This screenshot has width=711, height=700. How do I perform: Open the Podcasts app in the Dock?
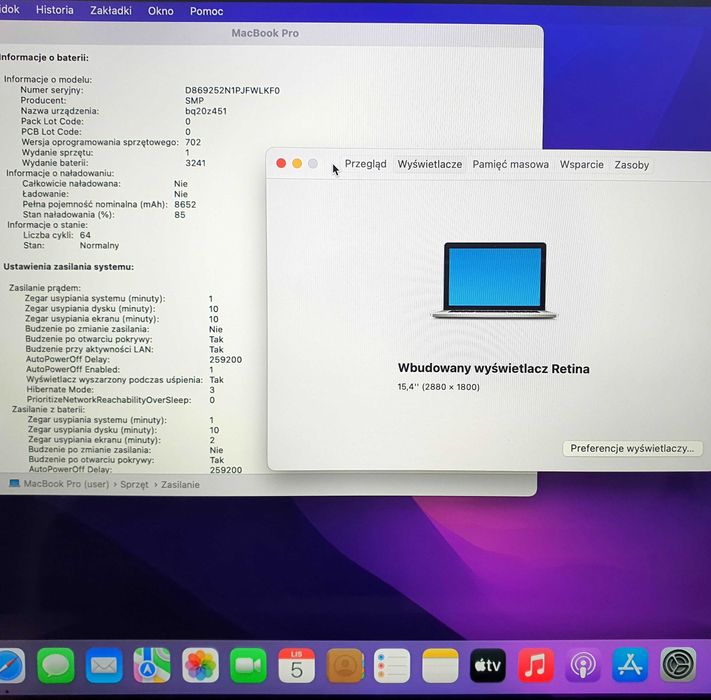[x=583, y=666]
